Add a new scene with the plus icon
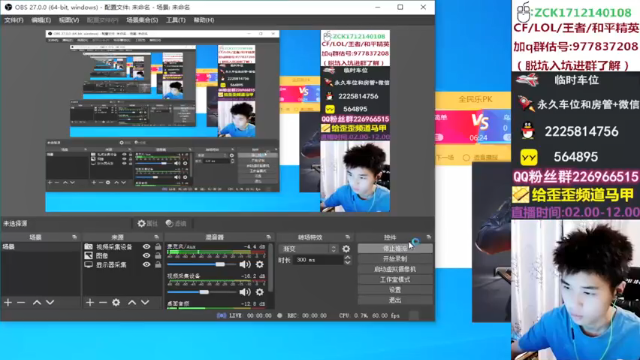640x360 pixels. tap(8, 302)
